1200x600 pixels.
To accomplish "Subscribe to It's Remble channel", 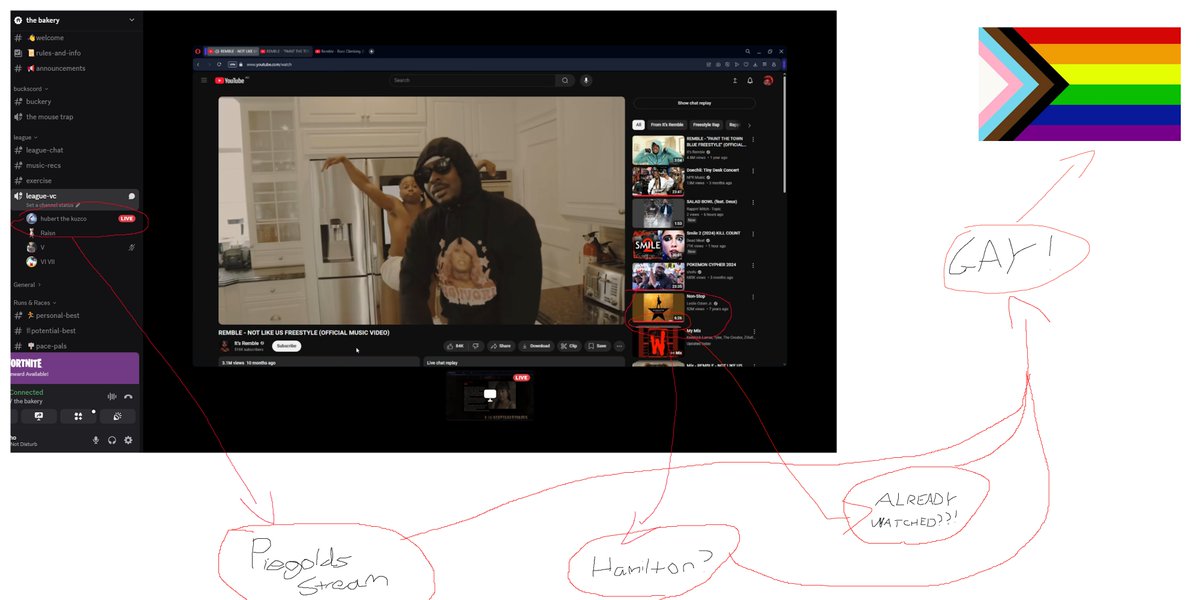I will pyautogui.click(x=286, y=346).
